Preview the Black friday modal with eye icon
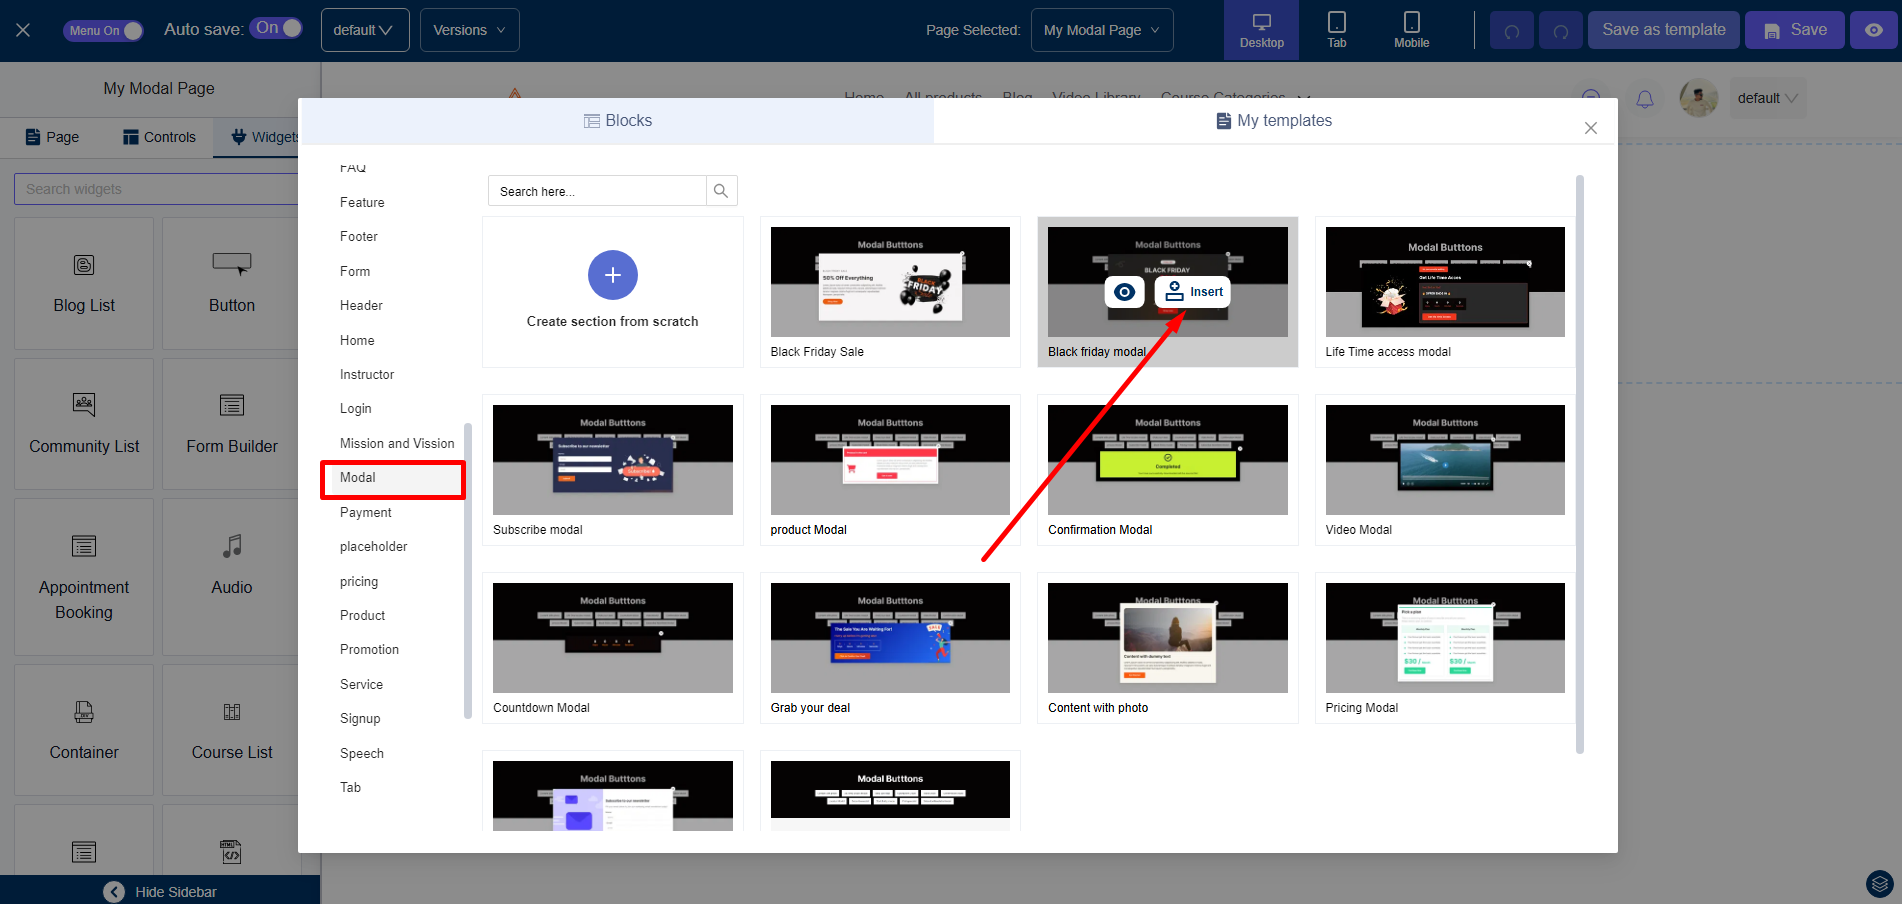Viewport: 1902px width, 904px height. (x=1124, y=292)
